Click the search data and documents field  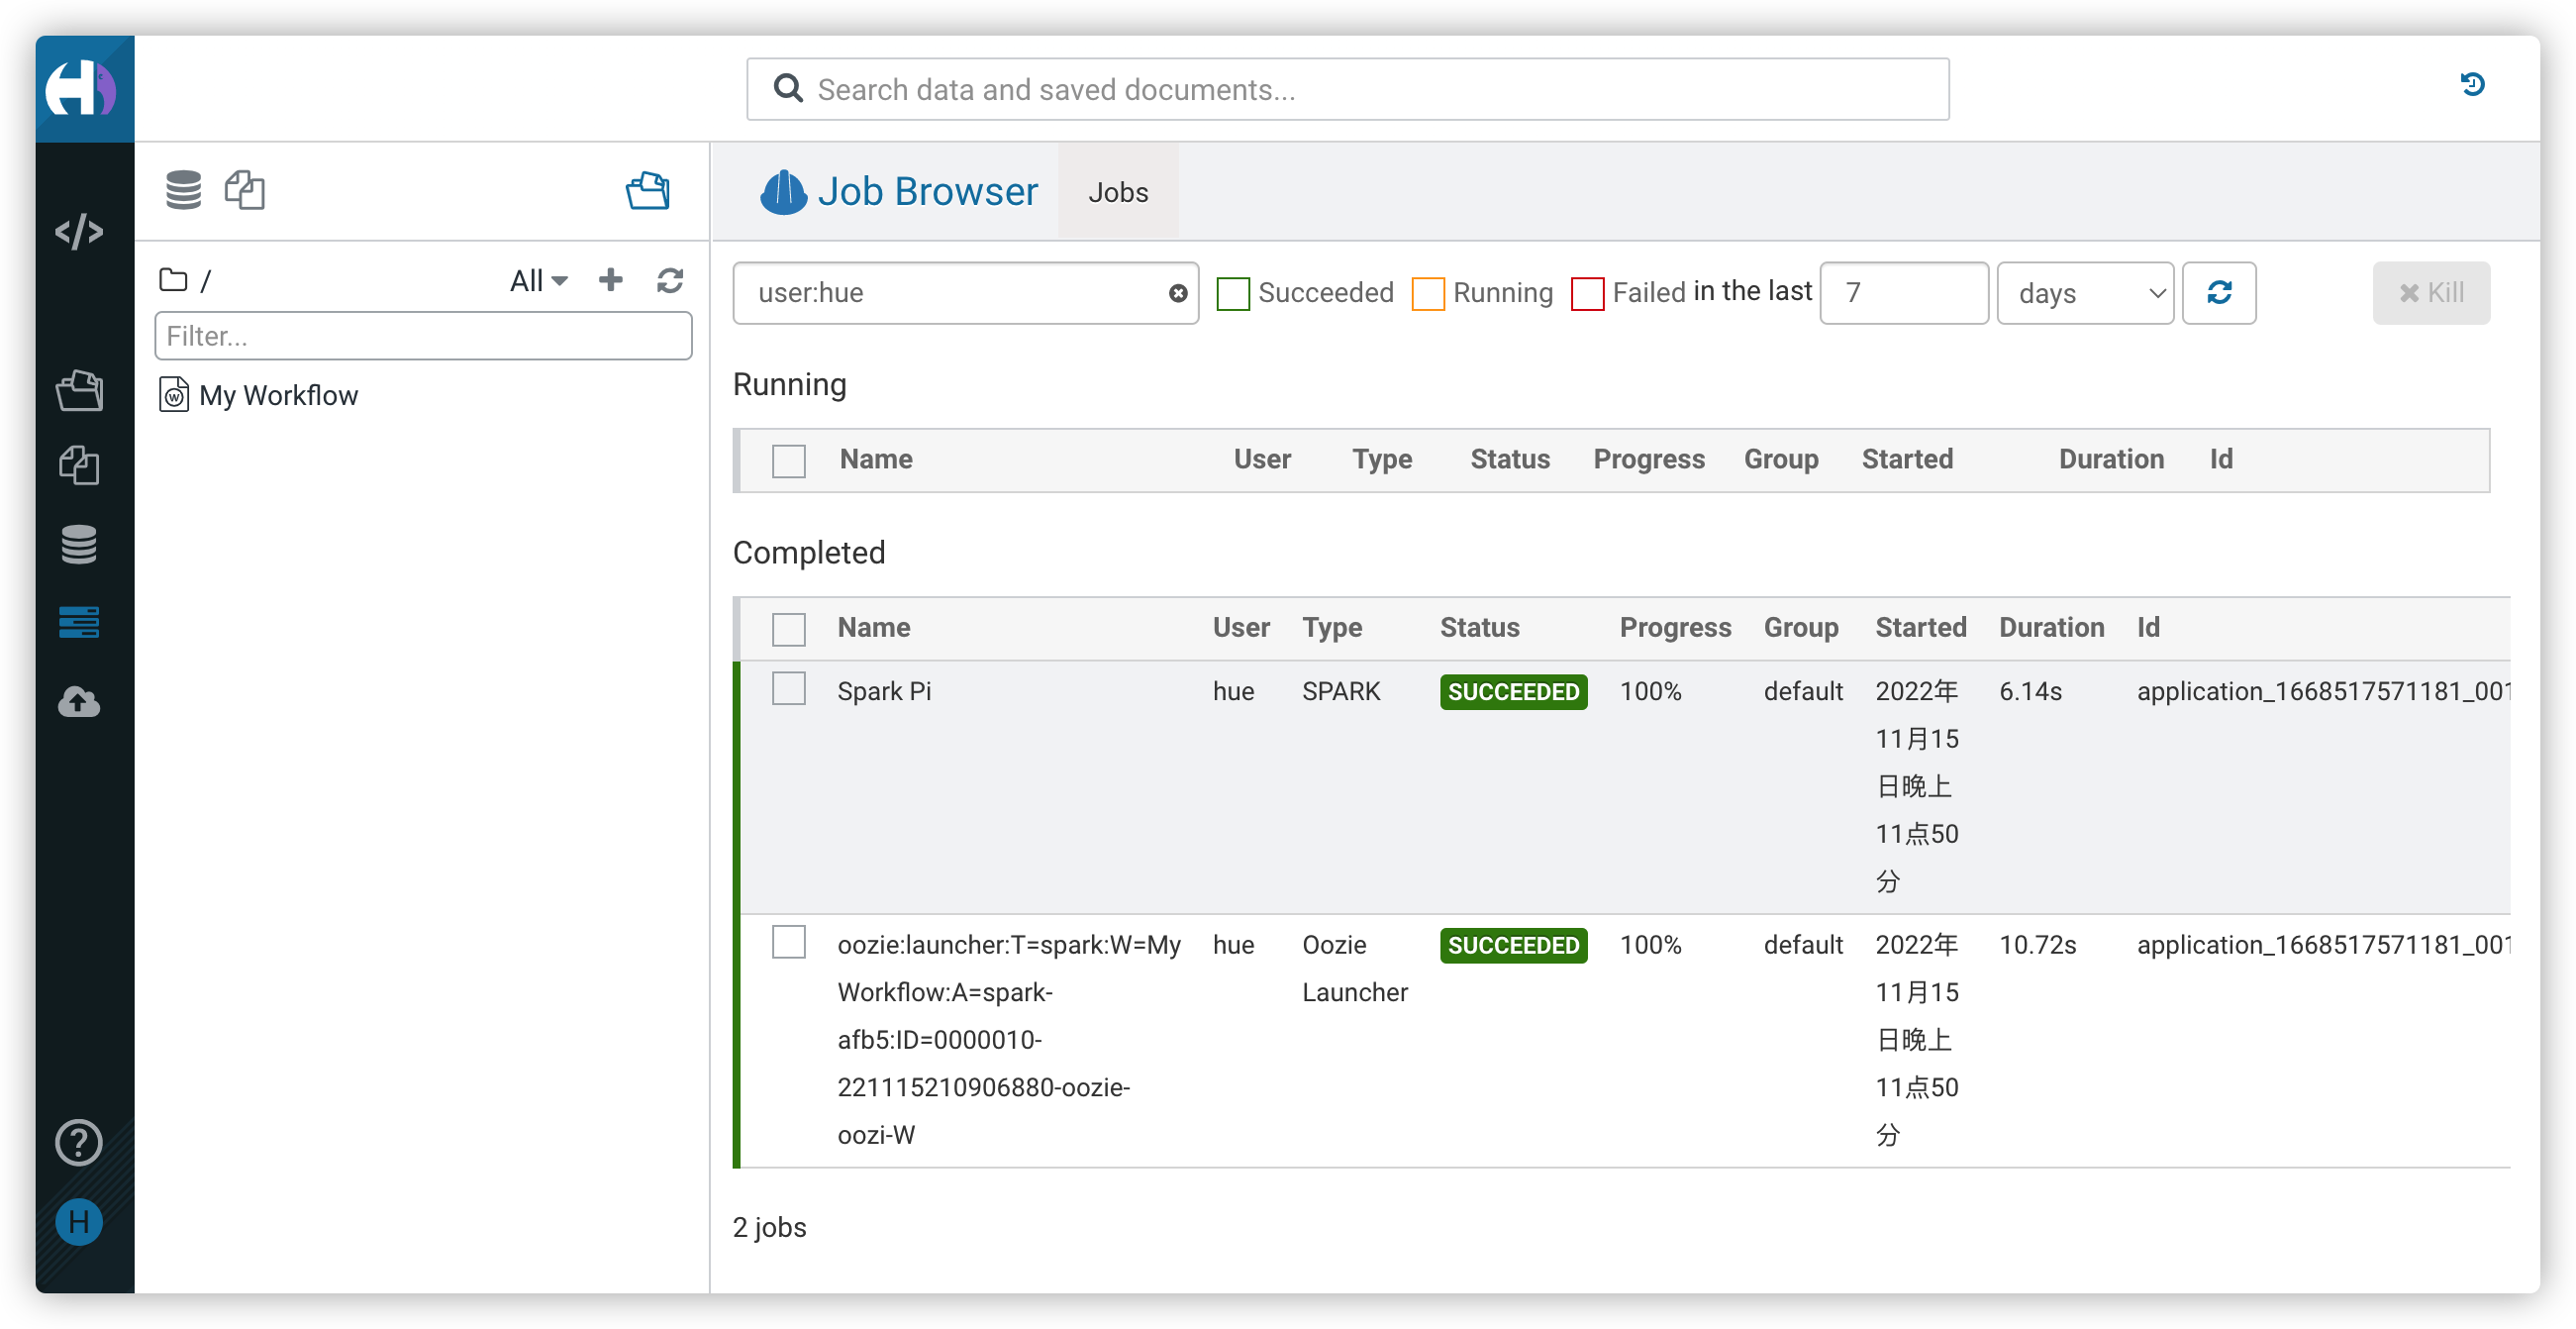(x=1348, y=89)
